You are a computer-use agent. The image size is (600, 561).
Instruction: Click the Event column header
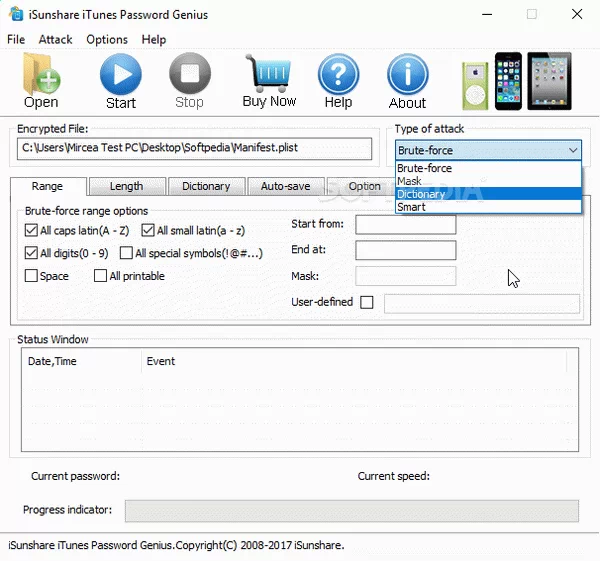click(x=354, y=361)
